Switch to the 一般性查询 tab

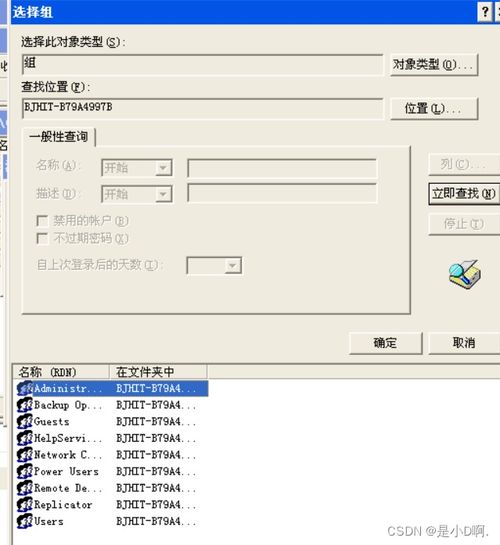tap(59, 137)
